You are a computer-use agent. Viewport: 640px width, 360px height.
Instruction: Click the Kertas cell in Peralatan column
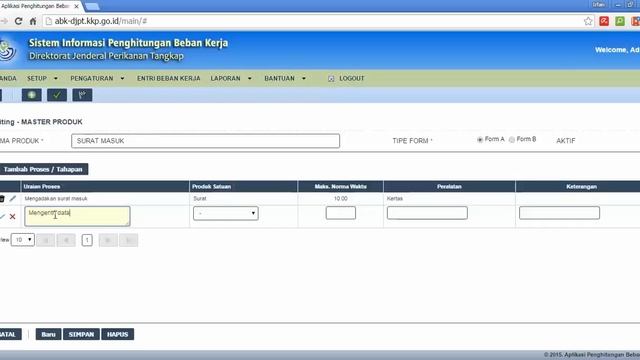click(395, 199)
